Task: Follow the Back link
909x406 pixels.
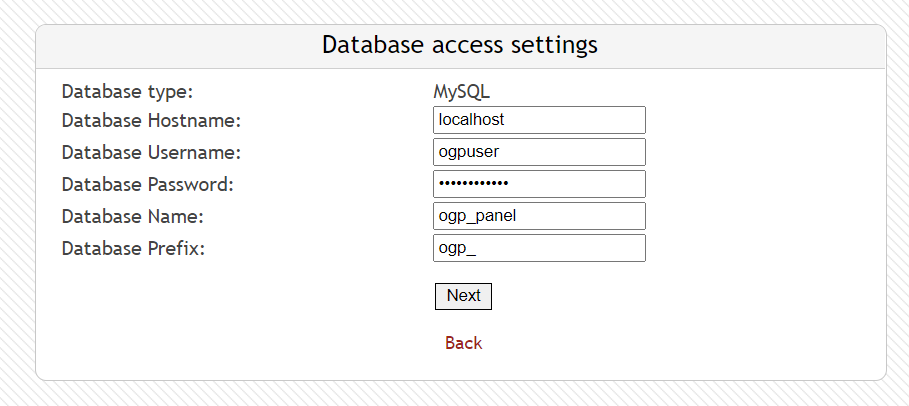Action: pyautogui.click(x=463, y=343)
